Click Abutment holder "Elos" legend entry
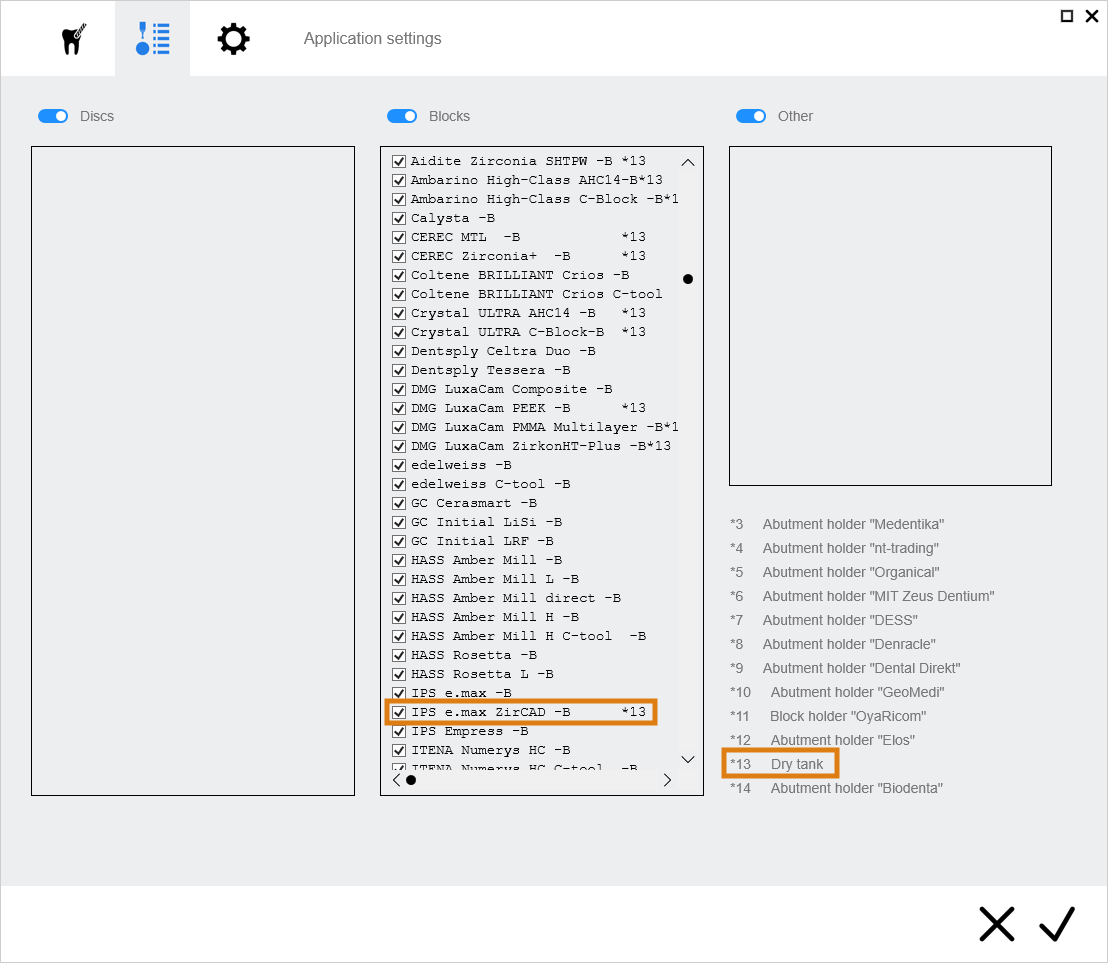Viewport: 1108px width, 963px height. [x=842, y=740]
